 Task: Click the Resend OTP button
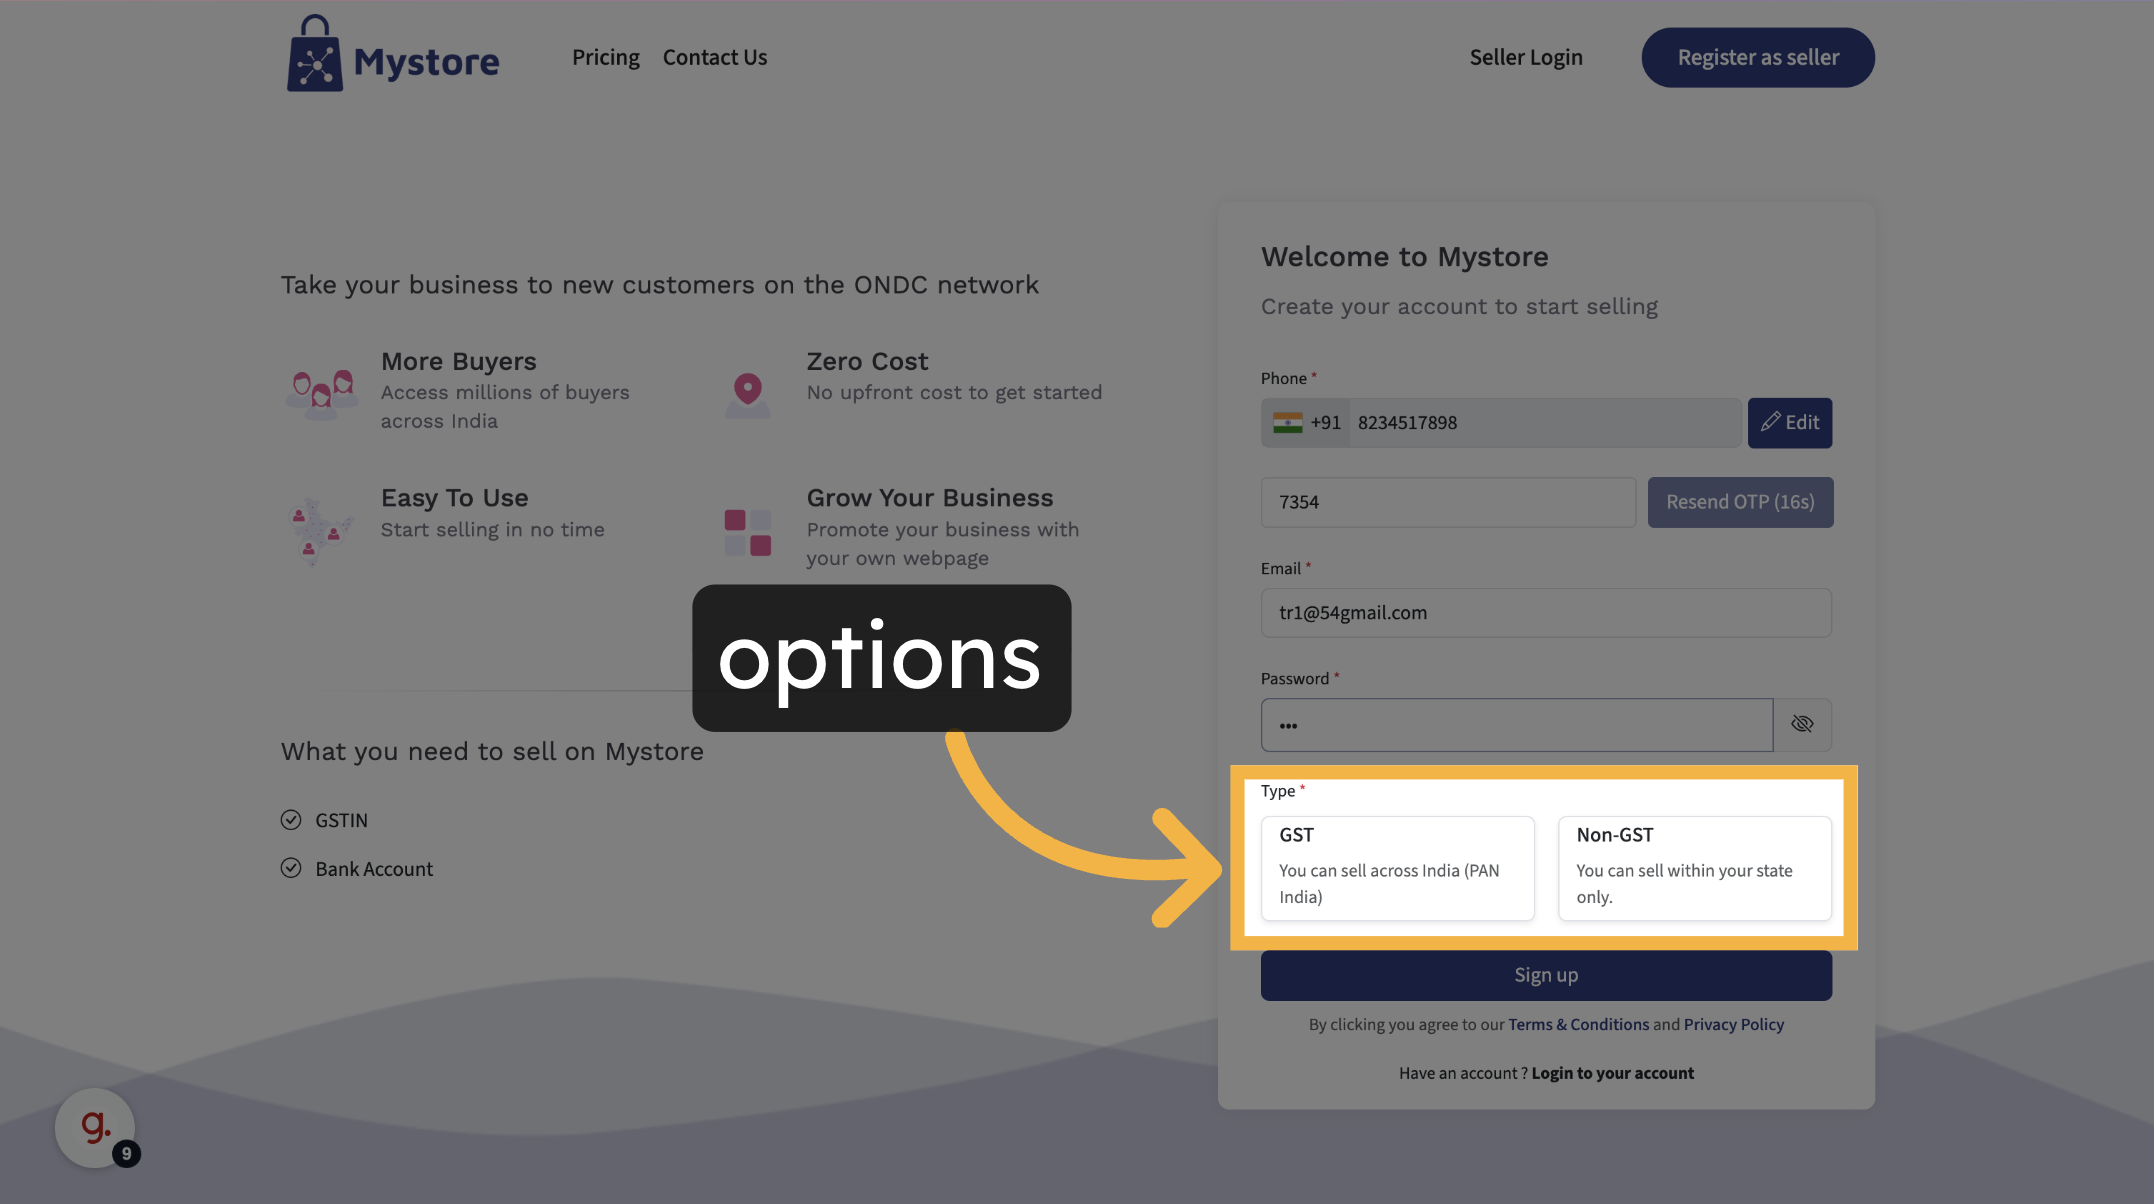[1740, 502]
